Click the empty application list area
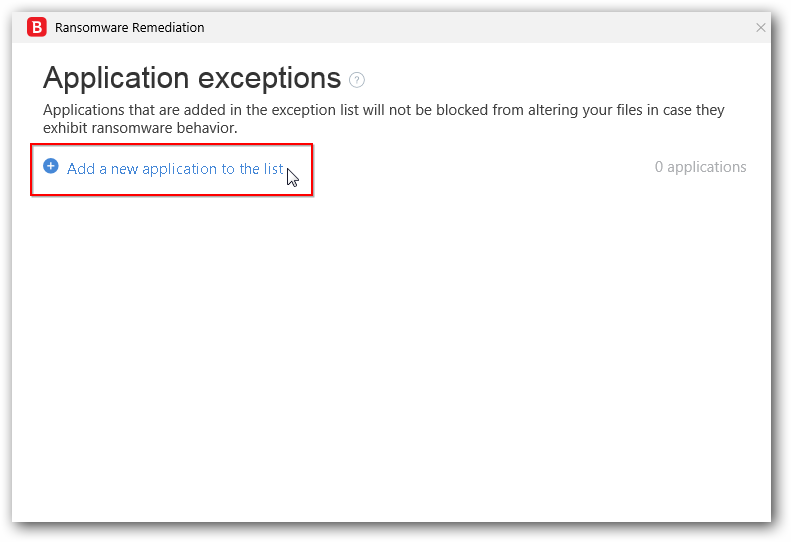Viewport: 791px width, 542px height. pos(392,350)
